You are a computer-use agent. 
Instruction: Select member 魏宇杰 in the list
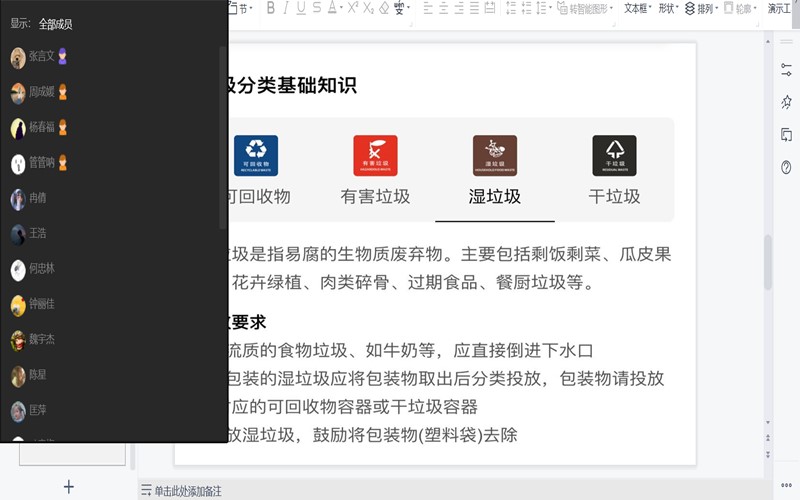click(41, 340)
